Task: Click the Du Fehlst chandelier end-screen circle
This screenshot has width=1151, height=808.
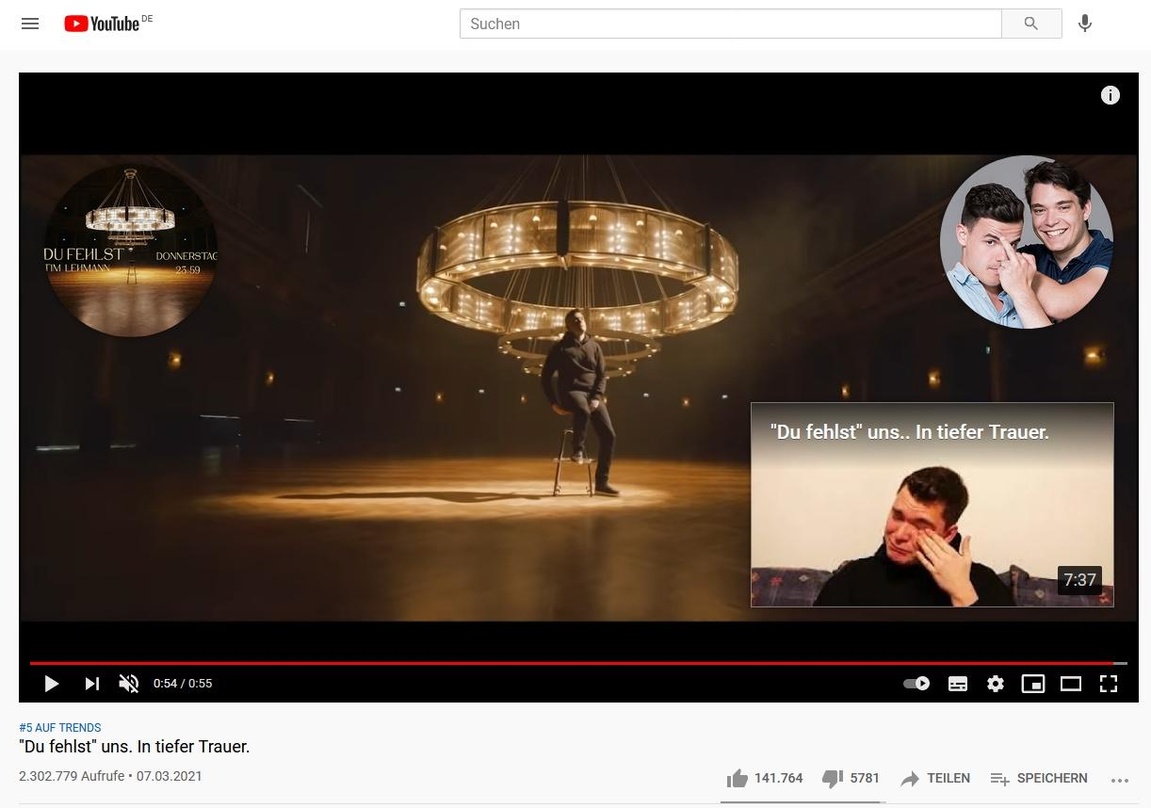Action: click(131, 250)
